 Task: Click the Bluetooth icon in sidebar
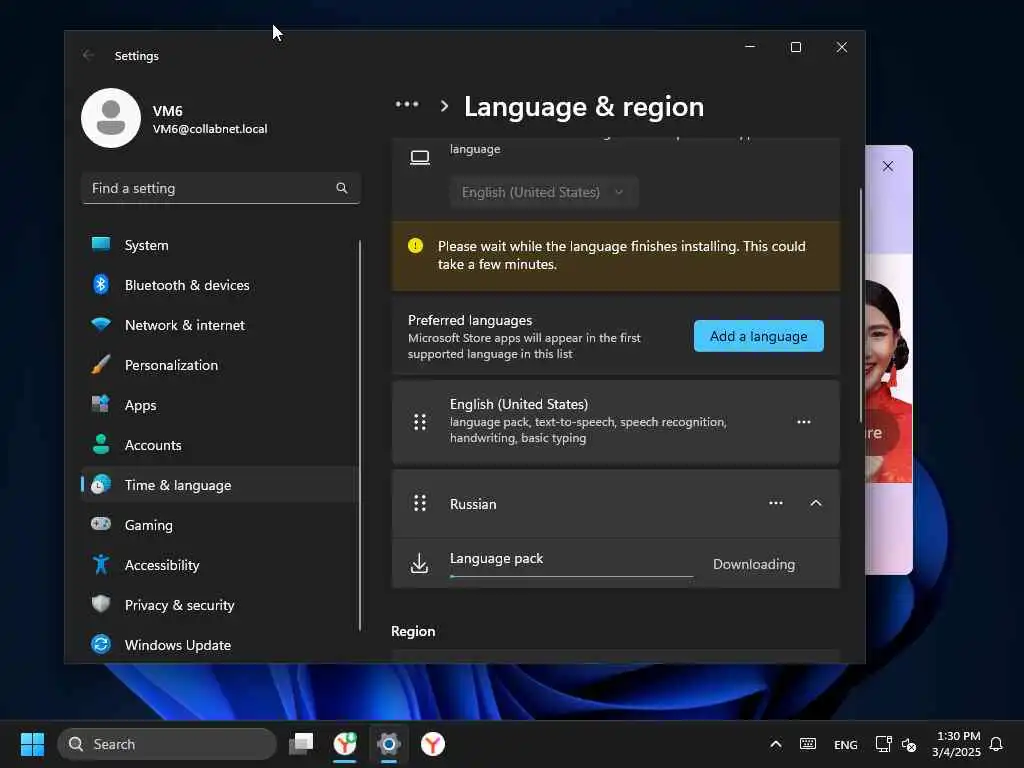101,285
